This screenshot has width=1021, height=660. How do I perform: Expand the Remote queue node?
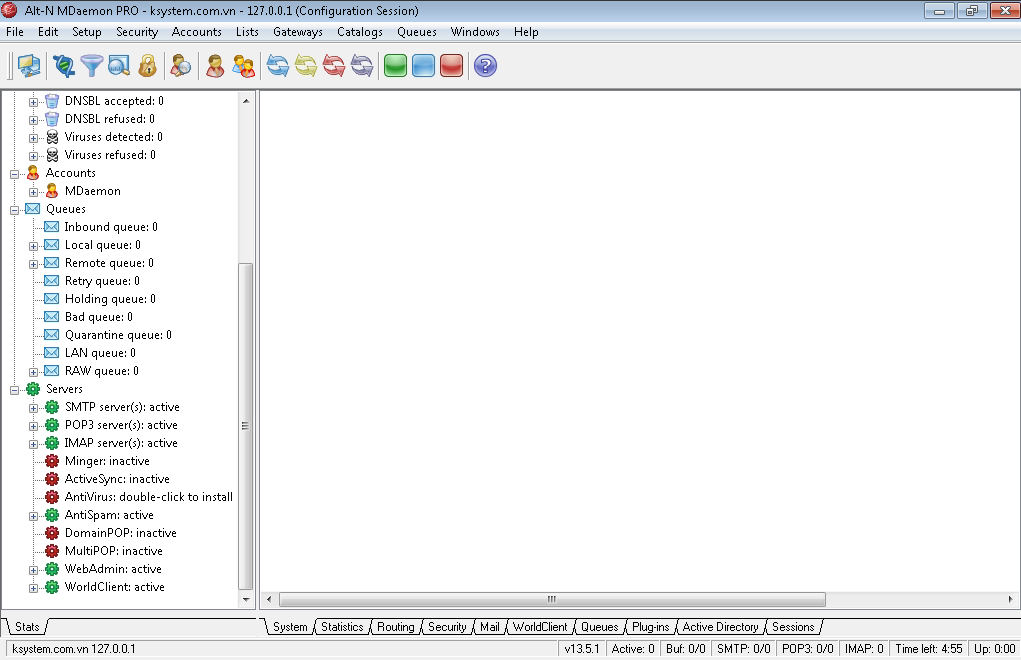pyautogui.click(x=33, y=264)
